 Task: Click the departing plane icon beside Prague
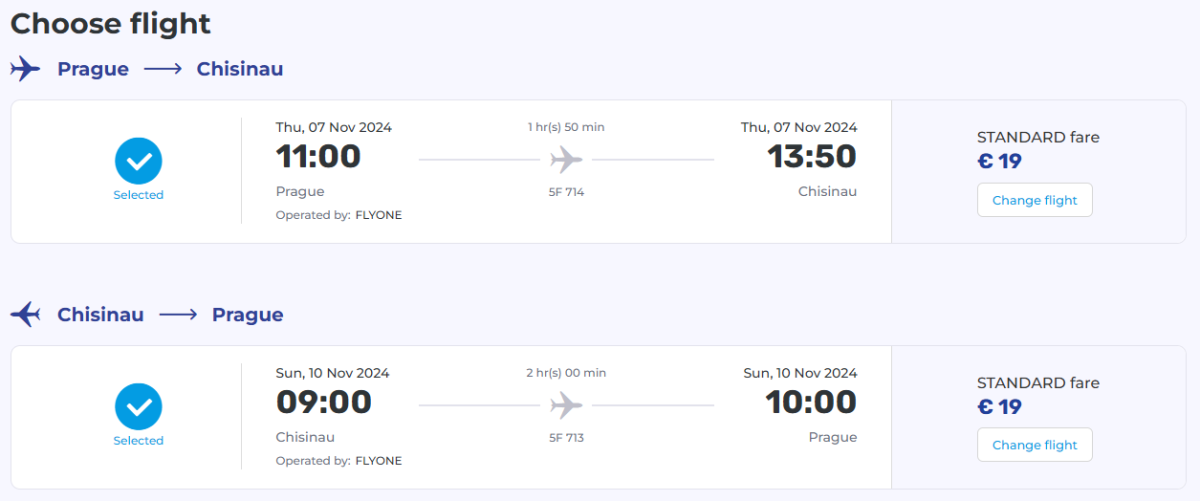coord(25,69)
